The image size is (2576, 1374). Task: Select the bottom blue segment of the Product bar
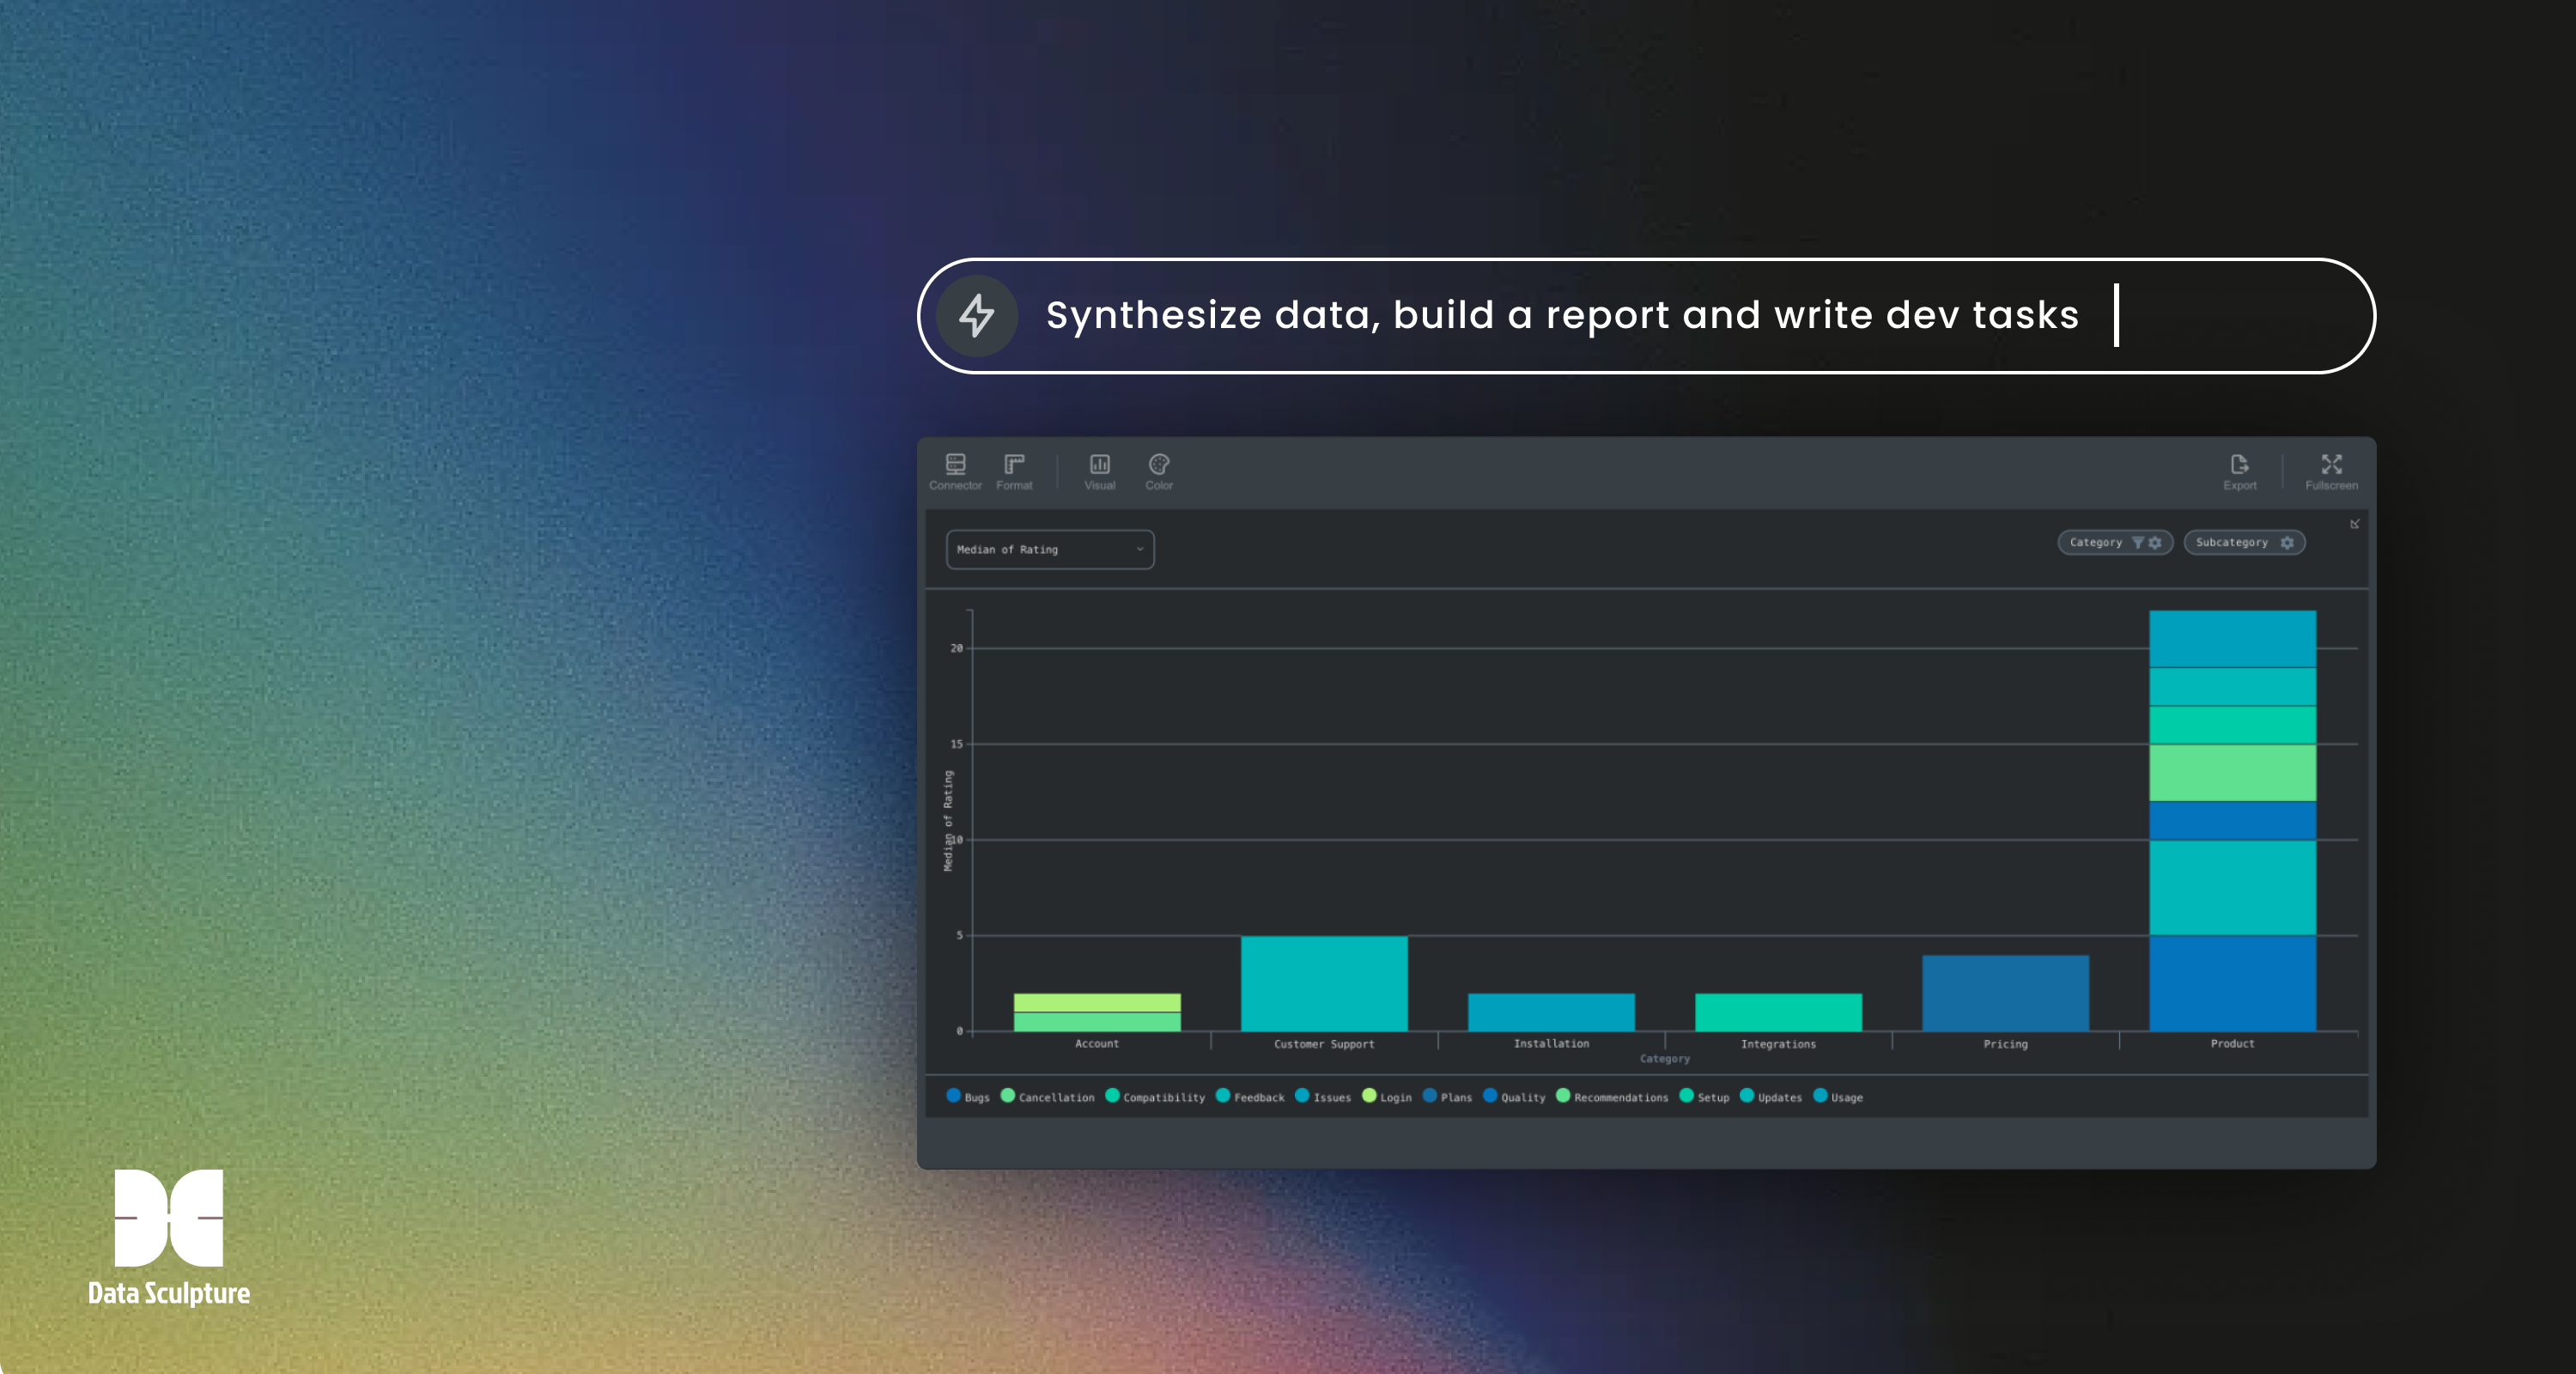click(2232, 984)
